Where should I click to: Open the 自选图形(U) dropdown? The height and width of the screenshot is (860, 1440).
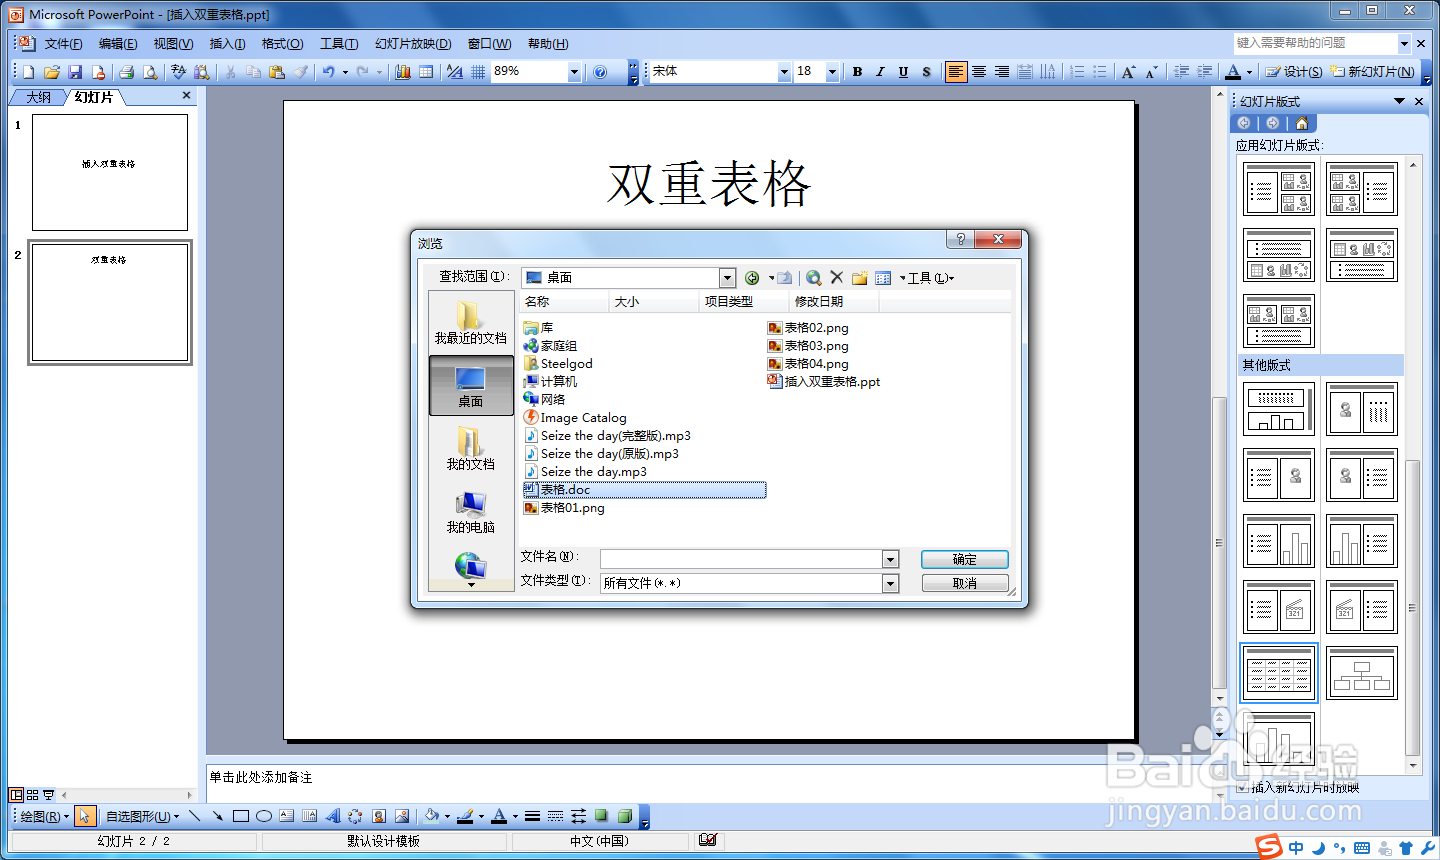click(142, 816)
